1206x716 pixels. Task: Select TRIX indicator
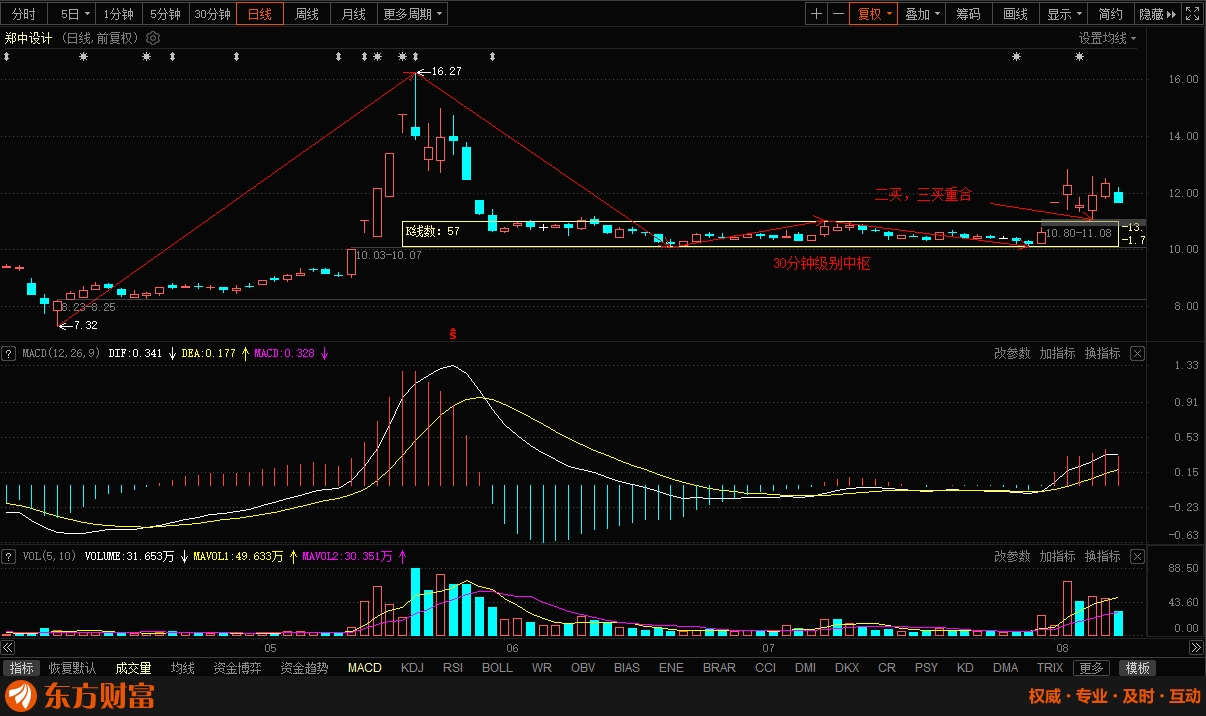click(x=1050, y=668)
